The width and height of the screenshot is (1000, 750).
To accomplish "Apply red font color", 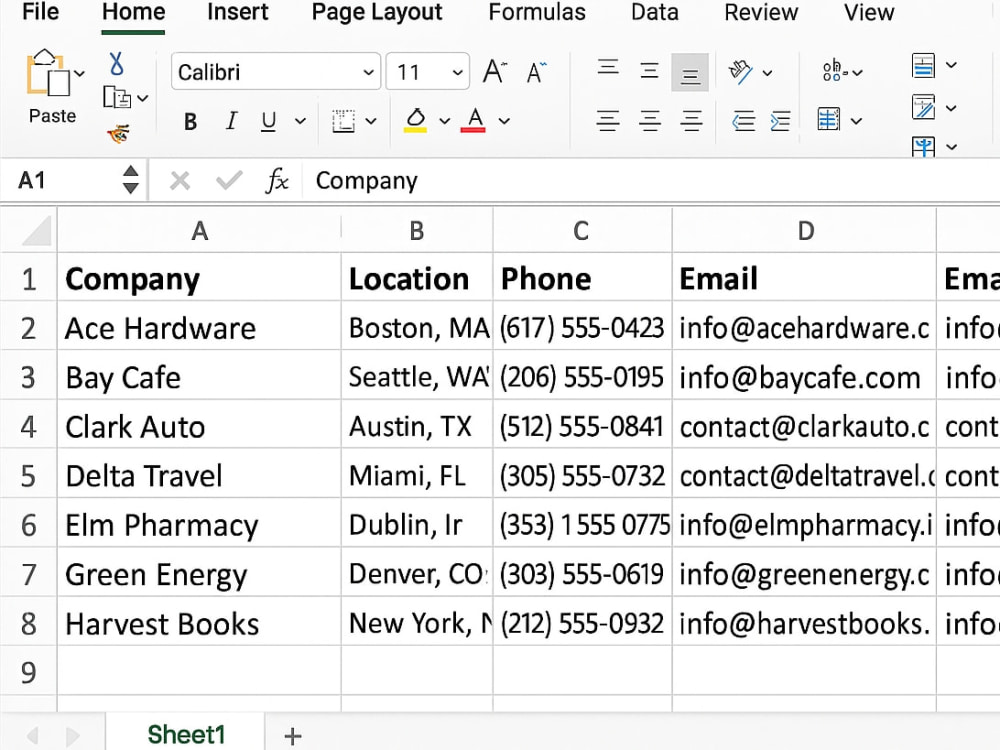I will click(x=473, y=120).
